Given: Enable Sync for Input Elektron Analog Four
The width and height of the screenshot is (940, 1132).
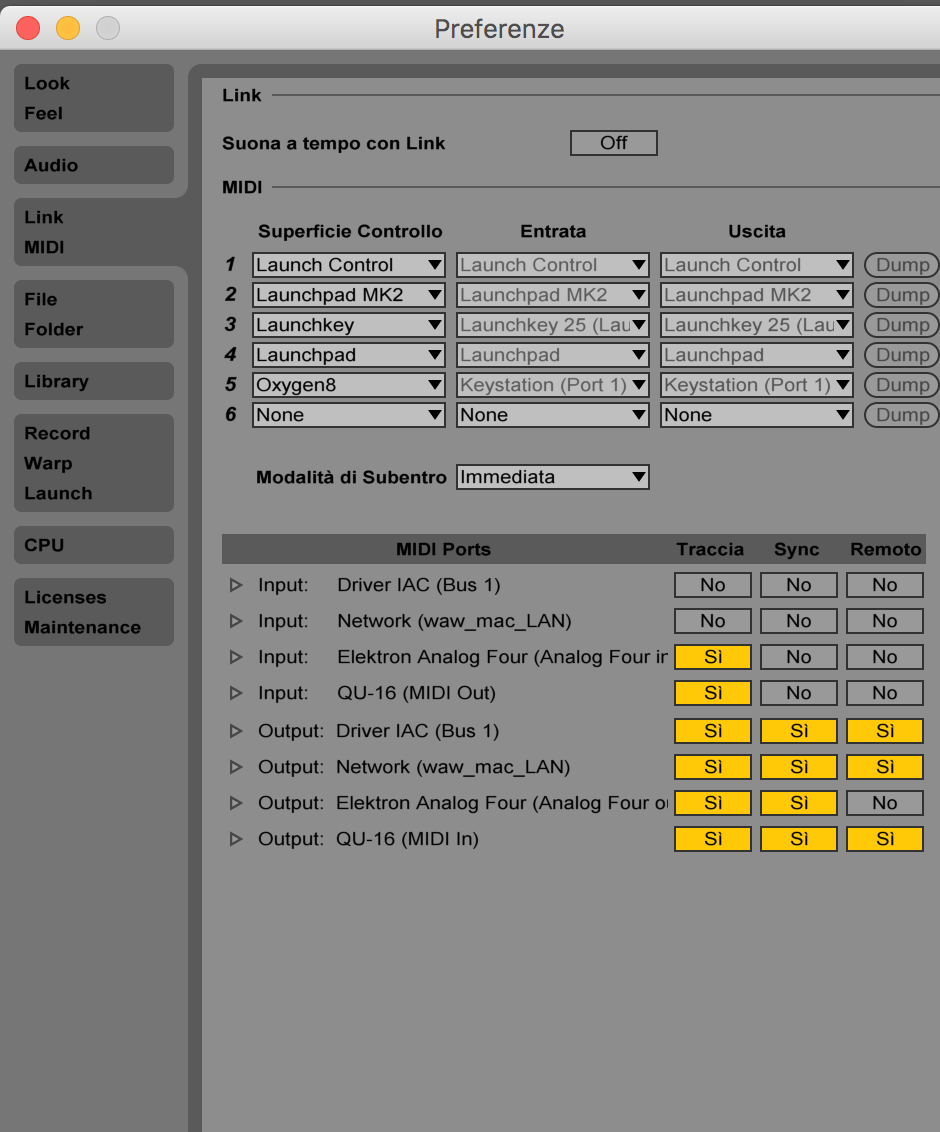Looking at the screenshot, I should [x=798, y=657].
